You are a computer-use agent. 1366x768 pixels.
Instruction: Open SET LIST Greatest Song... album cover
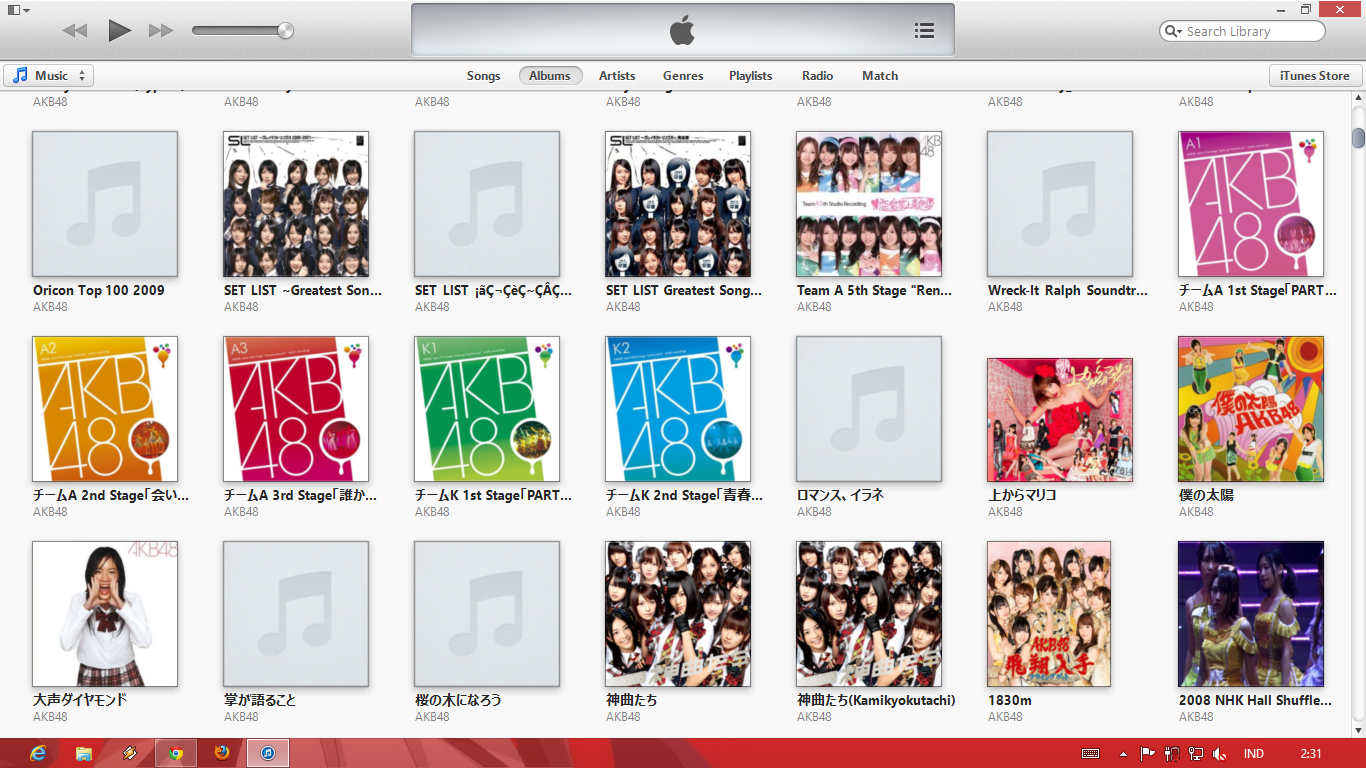[x=678, y=204]
